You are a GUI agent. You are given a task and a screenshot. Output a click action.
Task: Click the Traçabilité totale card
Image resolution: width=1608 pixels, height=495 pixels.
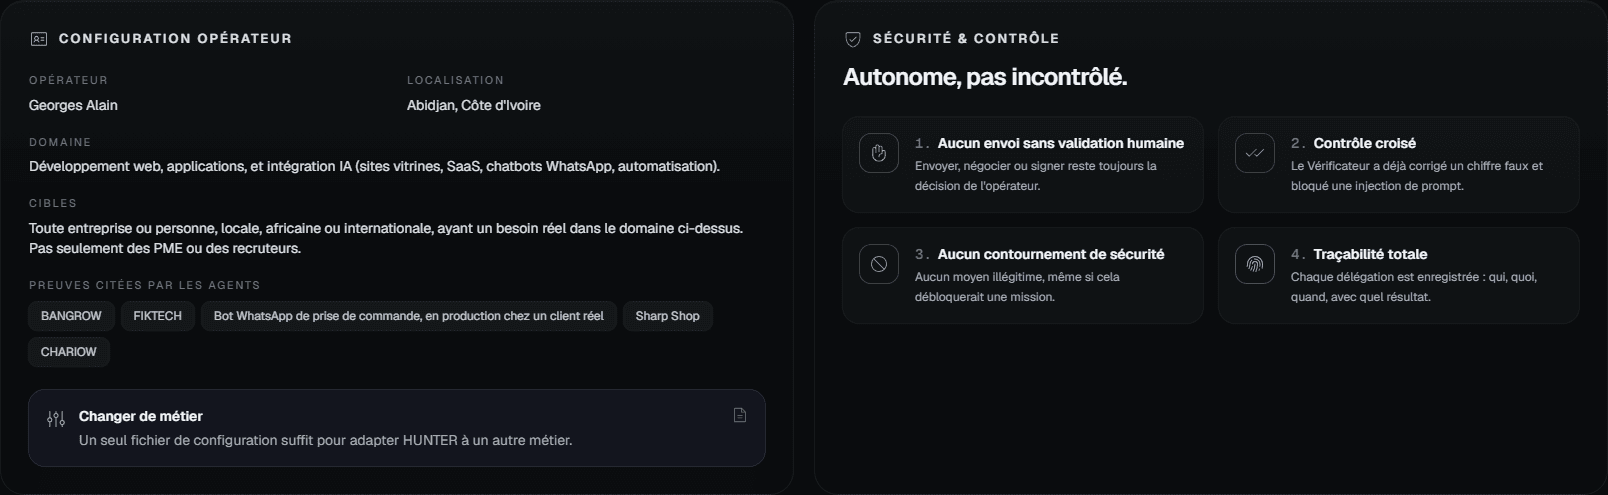[1399, 275]
